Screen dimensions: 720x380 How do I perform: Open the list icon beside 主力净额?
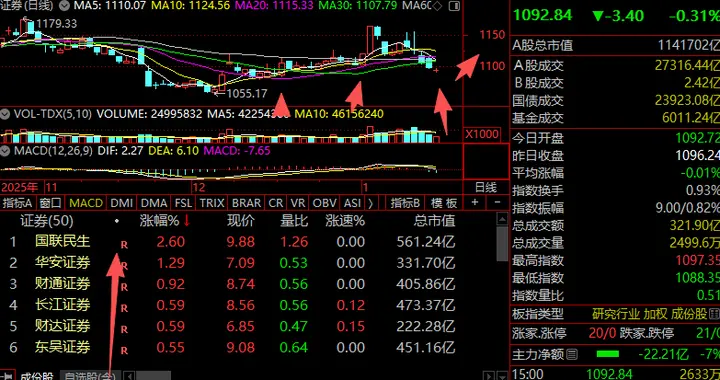click(x=572, y=354)
